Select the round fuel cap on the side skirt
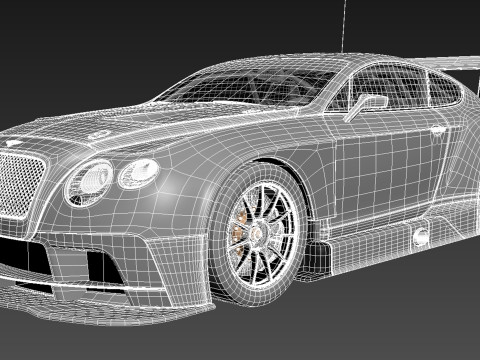Viewport: 480px width, 360px height. pyautogui.click(x=421, y=237)
